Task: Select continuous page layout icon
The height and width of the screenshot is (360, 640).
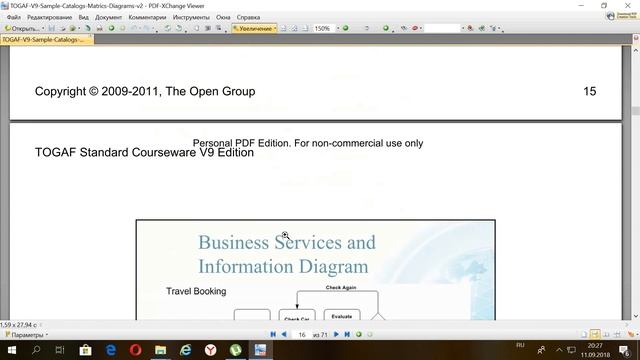Action: [x=595, y=335]
